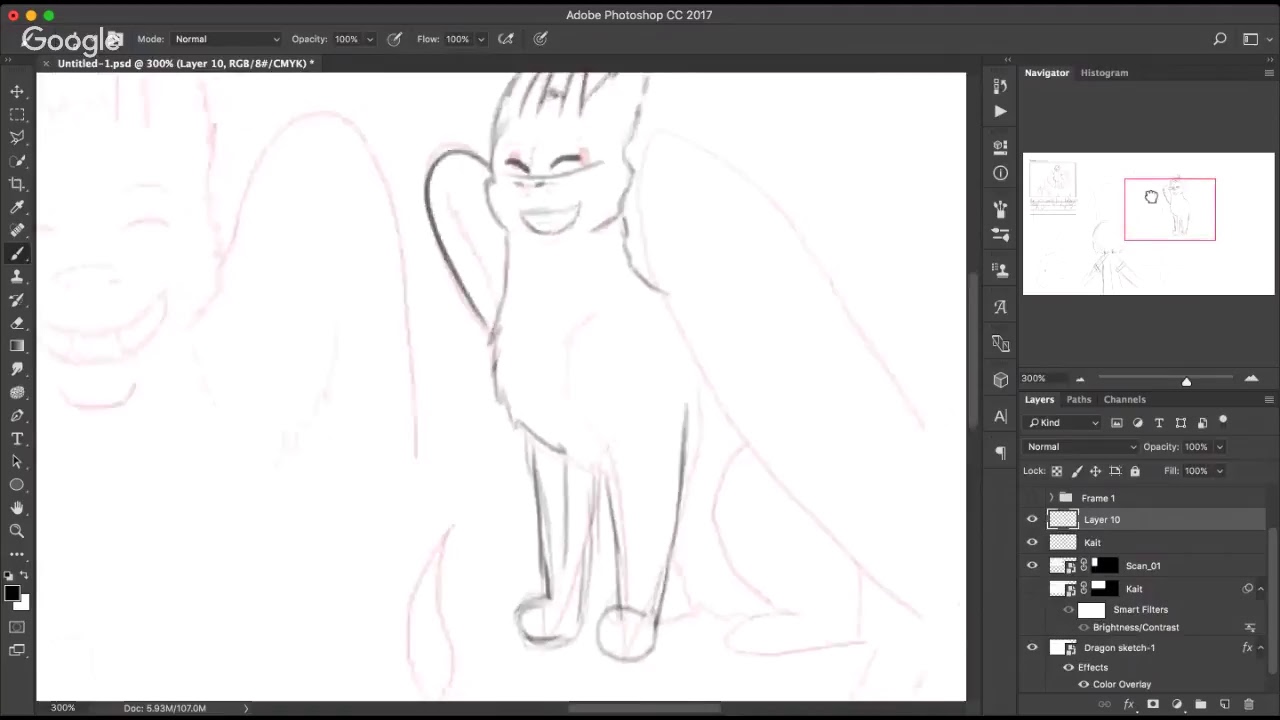Hide Dragon sketch-1 layer eye
1280x720 pixels.
pos(1032,647)
